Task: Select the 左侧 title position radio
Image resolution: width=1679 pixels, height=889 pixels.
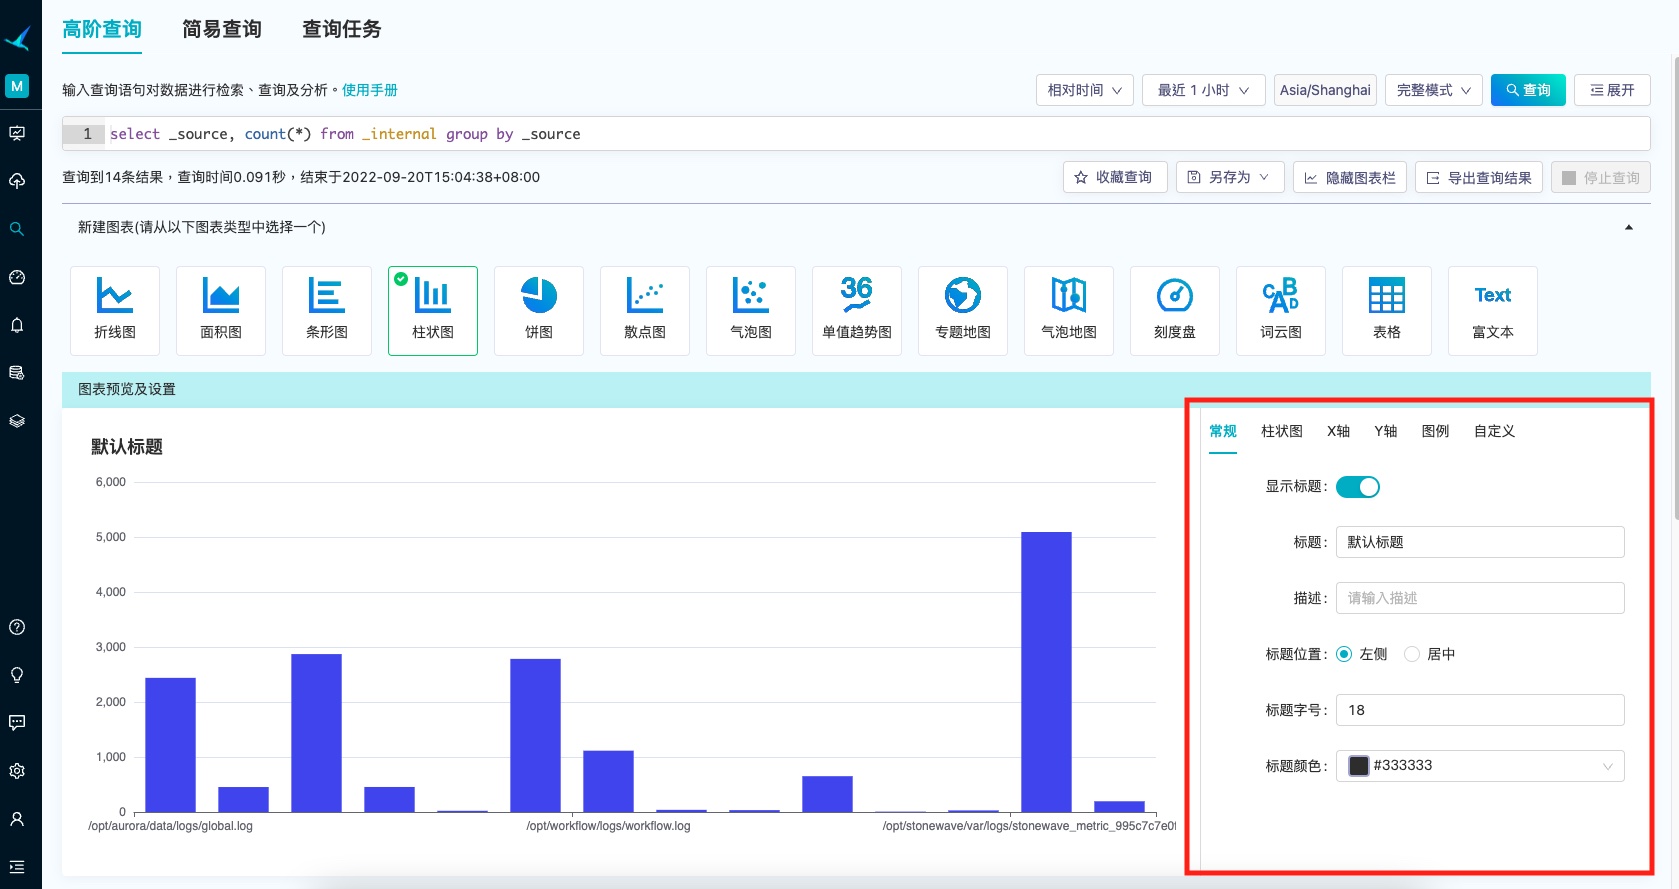Action: coord(1344,654)
